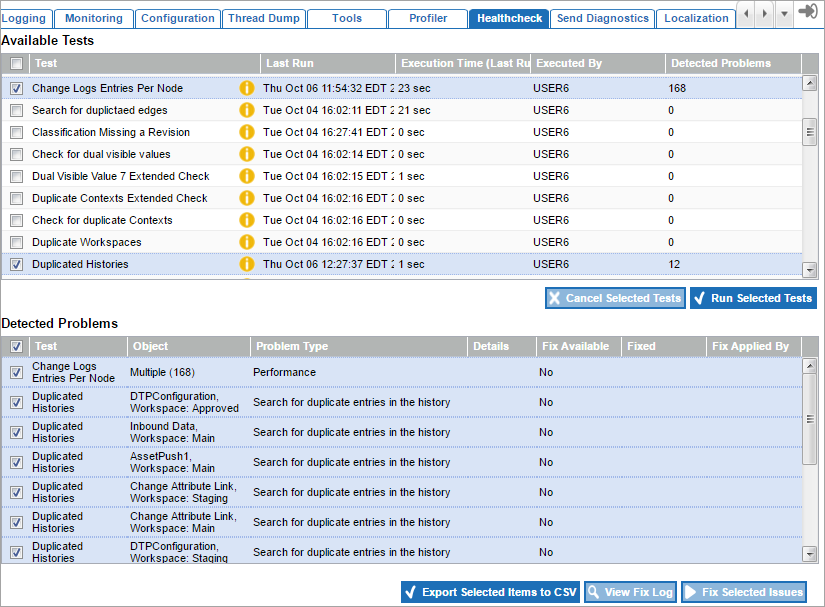Image resolution: width=825 pixels, height=607 pixels.
Task: Enable the Duplicate Workspaces test checkbox
Action: pos(16,242)
